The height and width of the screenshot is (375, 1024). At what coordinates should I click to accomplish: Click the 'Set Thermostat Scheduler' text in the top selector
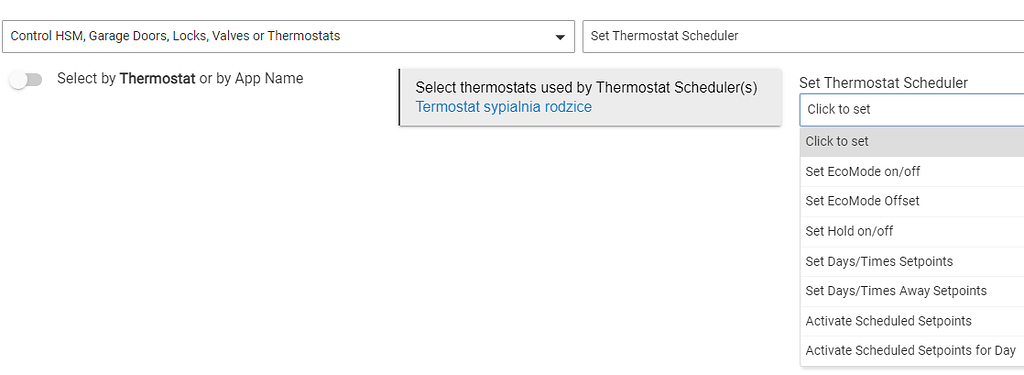664,36
